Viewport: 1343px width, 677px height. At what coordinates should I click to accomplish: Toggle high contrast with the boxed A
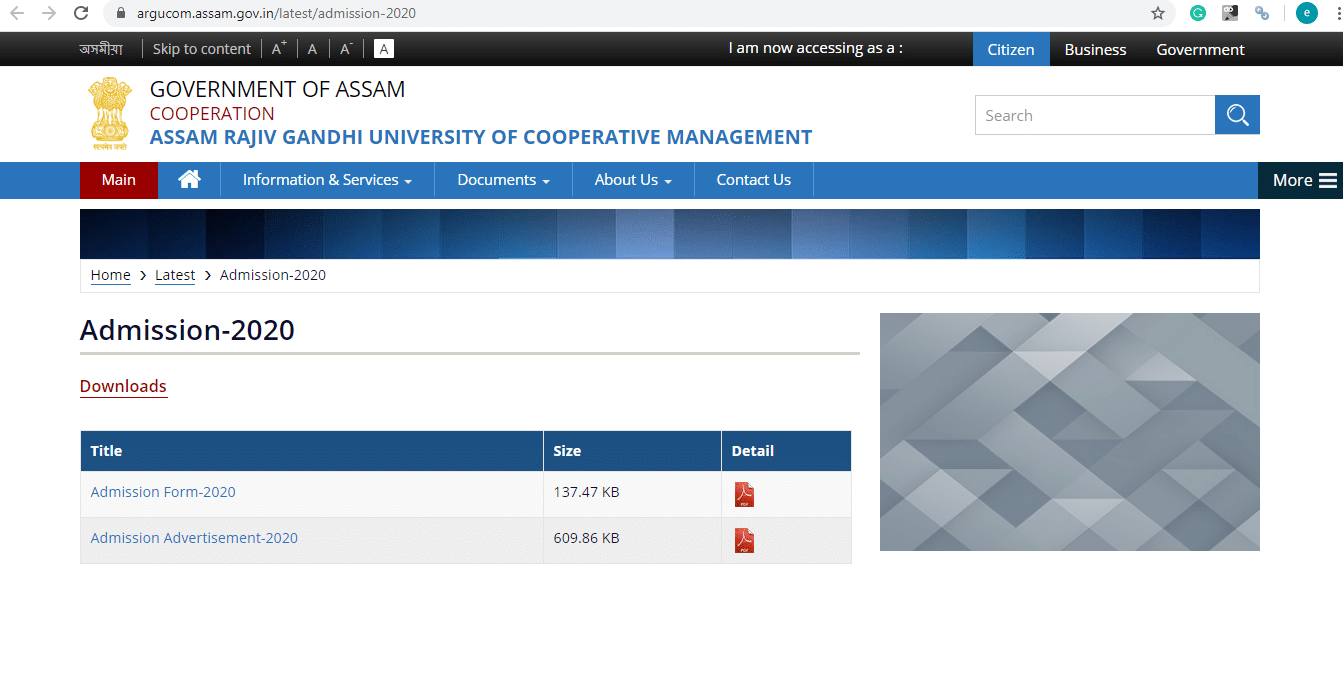coord(383,48)
